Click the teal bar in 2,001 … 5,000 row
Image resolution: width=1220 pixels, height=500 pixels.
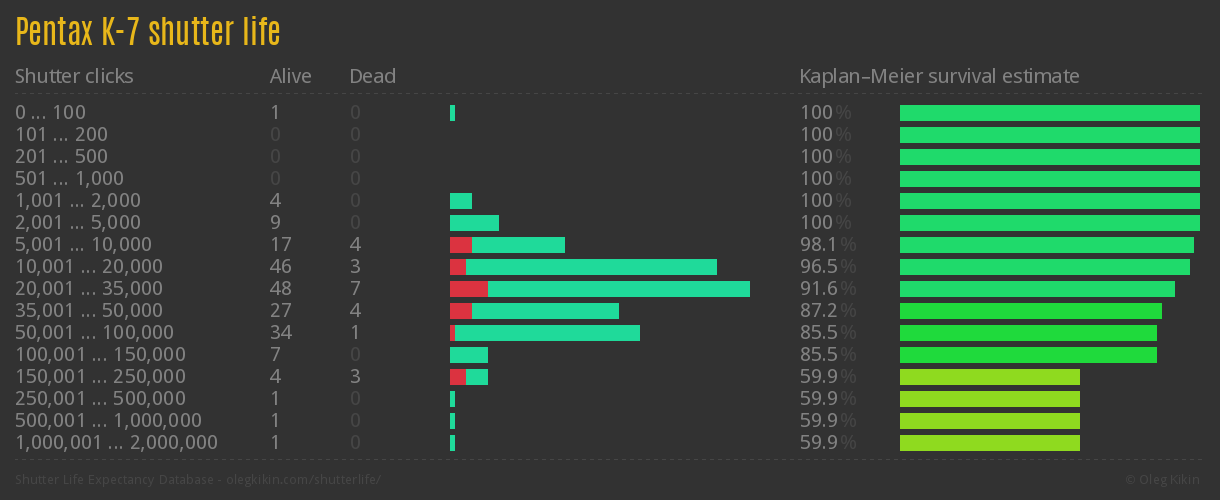click(474, 223)
